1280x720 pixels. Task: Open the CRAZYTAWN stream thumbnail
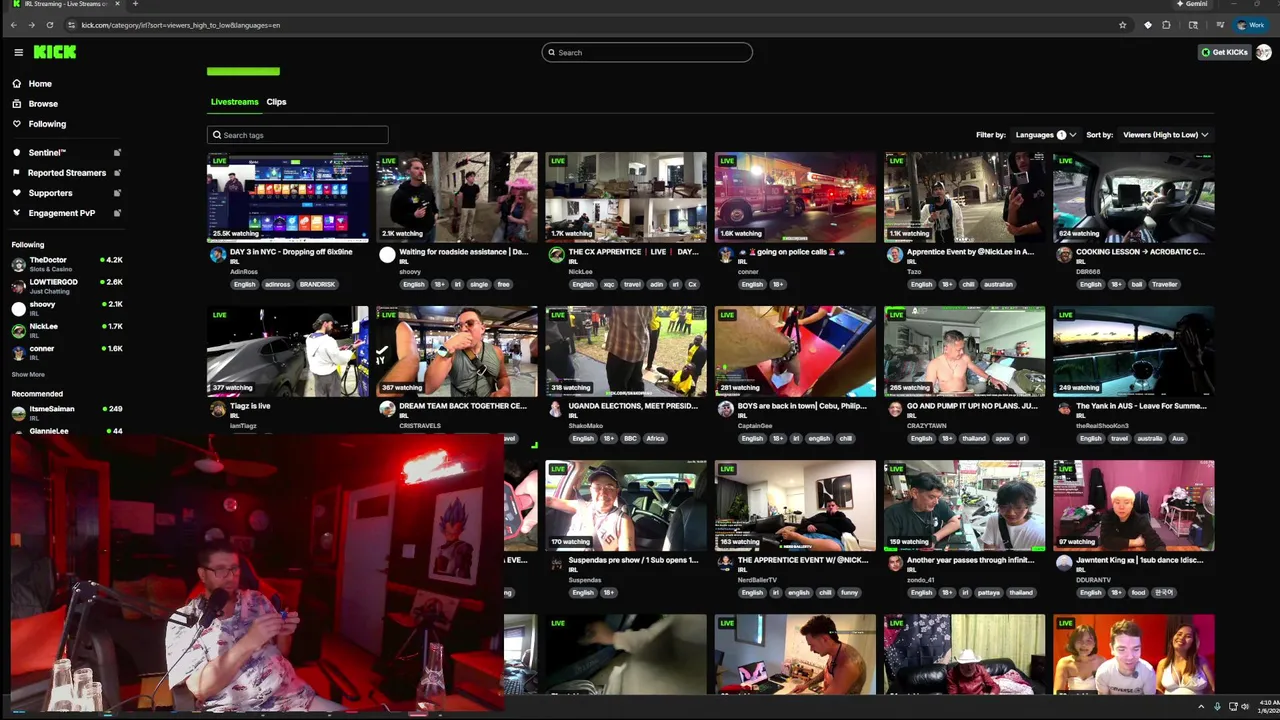pyautogui.click(x=965, y=351)
